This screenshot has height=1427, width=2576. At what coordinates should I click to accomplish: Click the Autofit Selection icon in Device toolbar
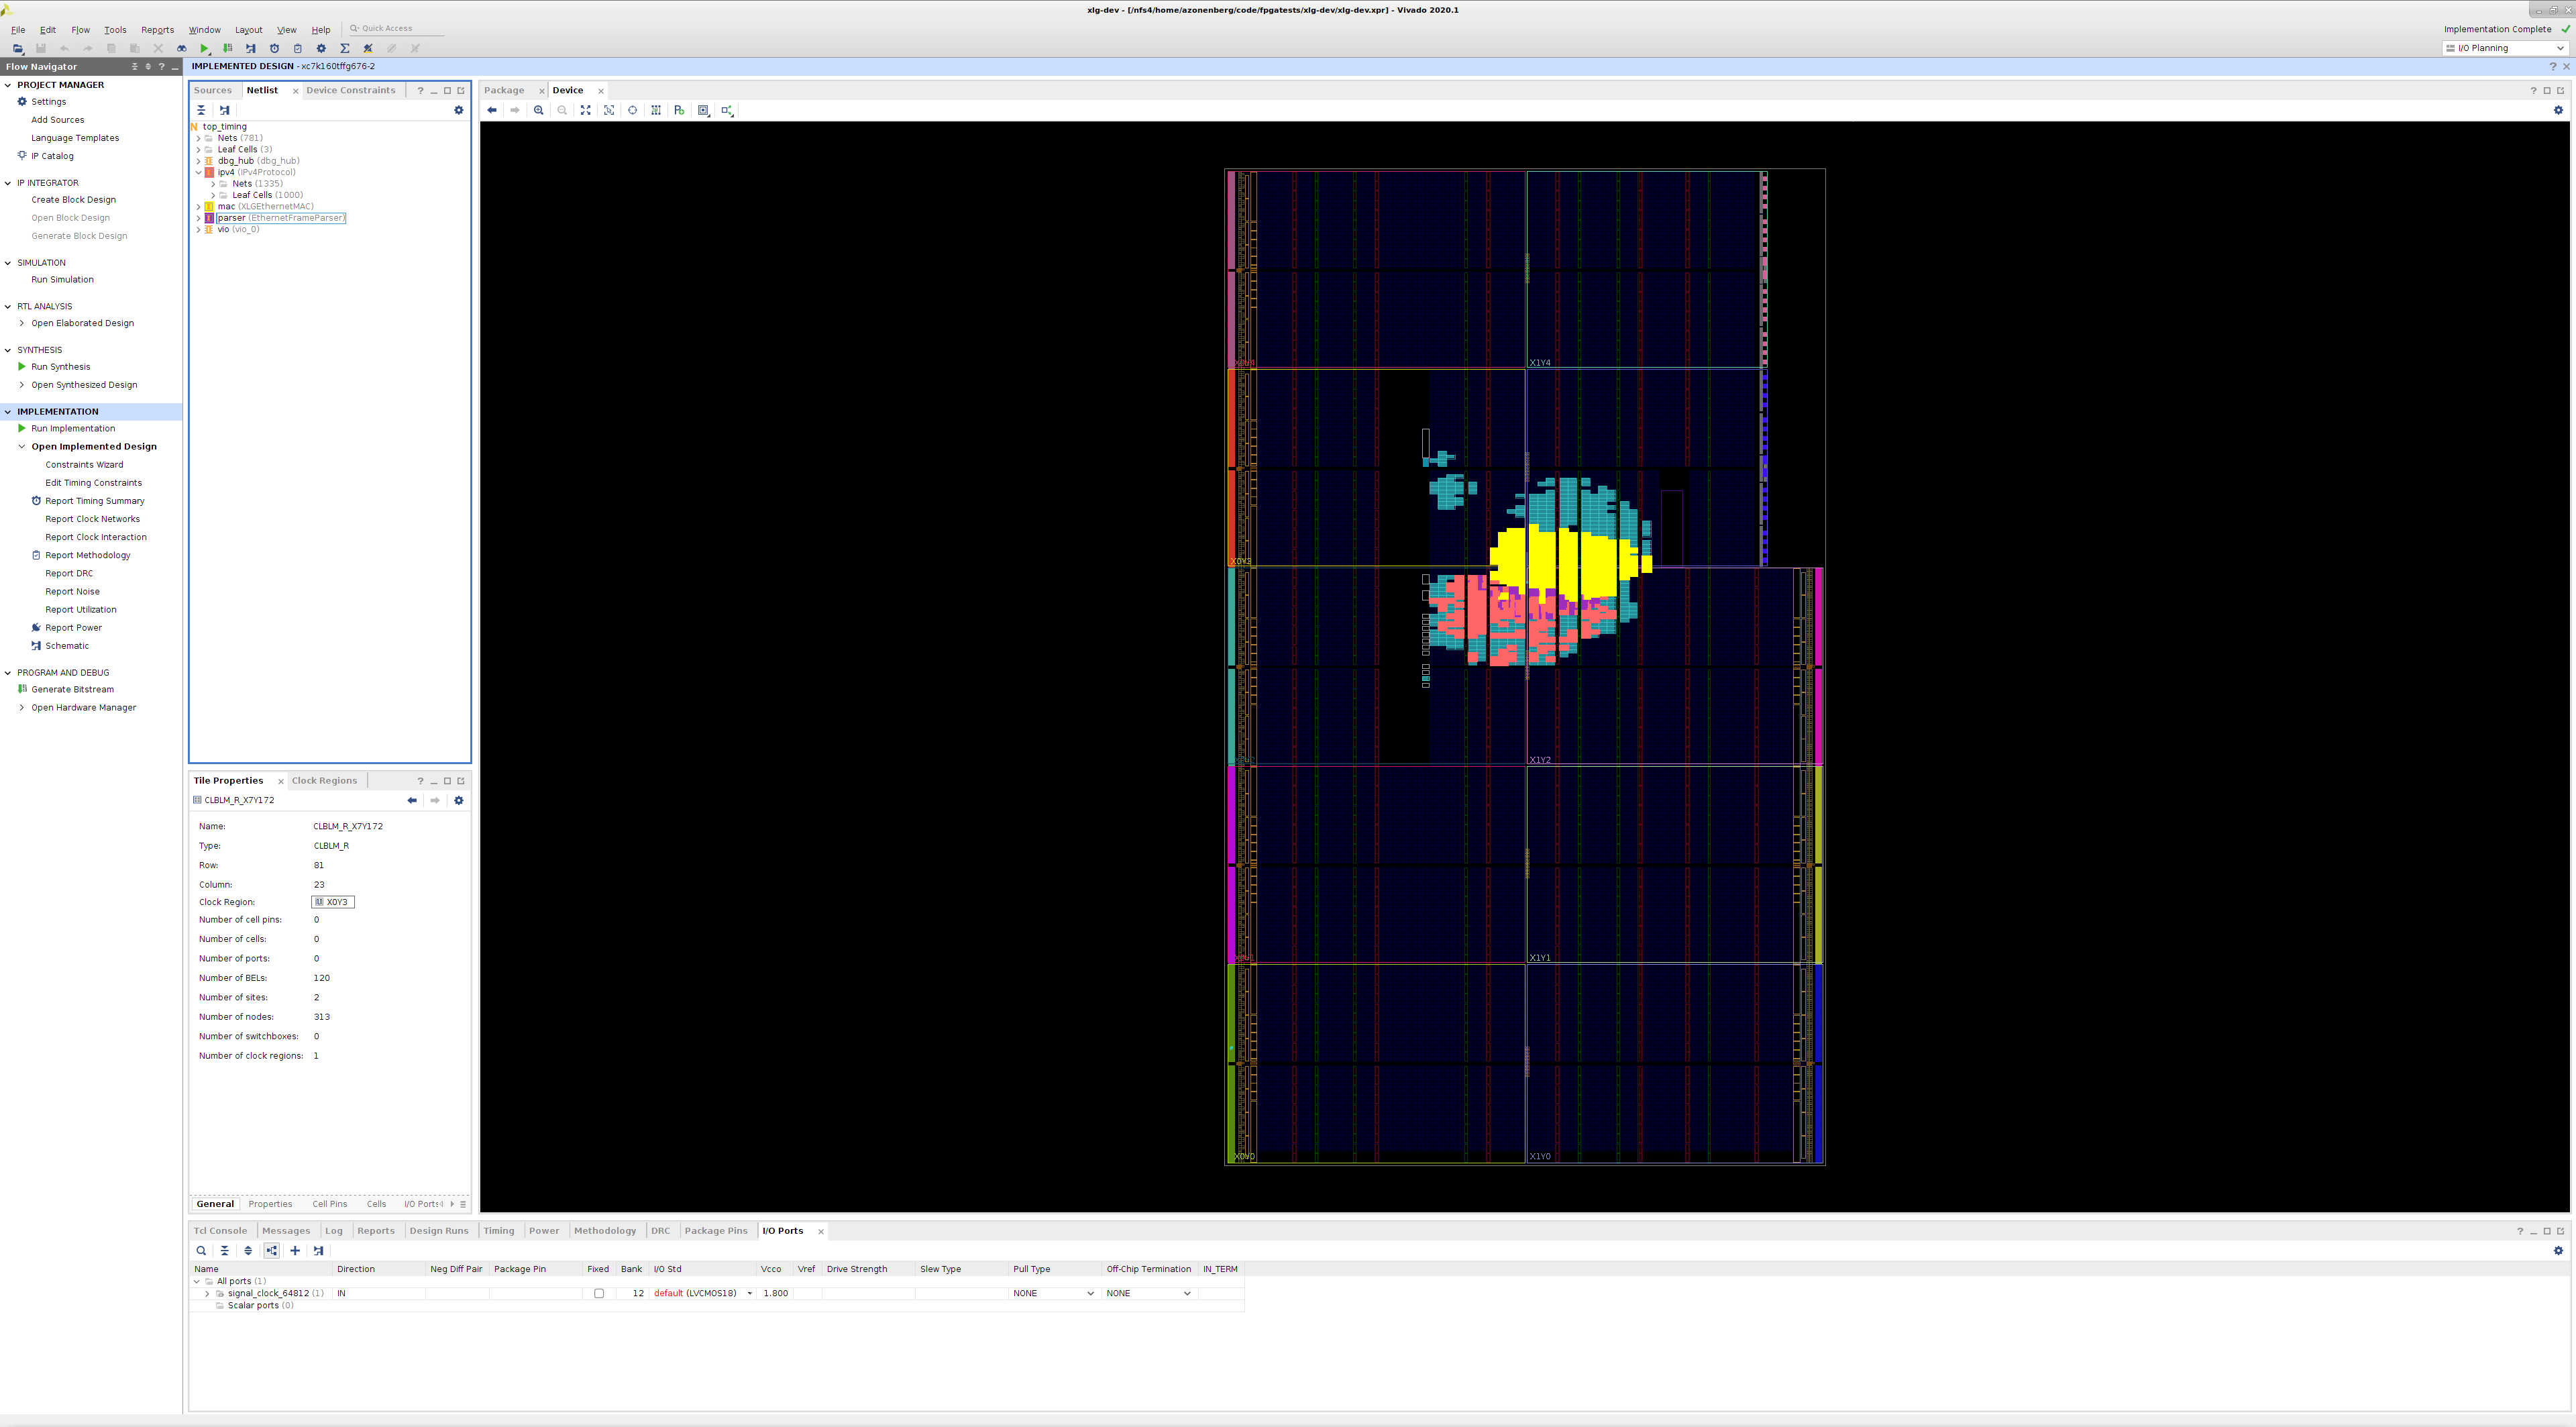point(609,110)
